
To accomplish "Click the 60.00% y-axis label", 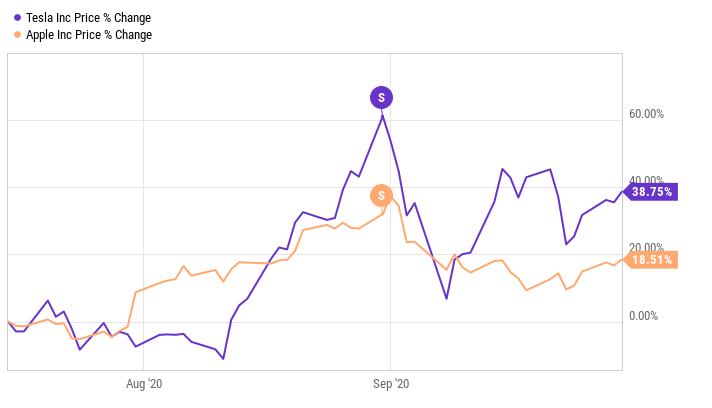I will (x=645, y=114).
